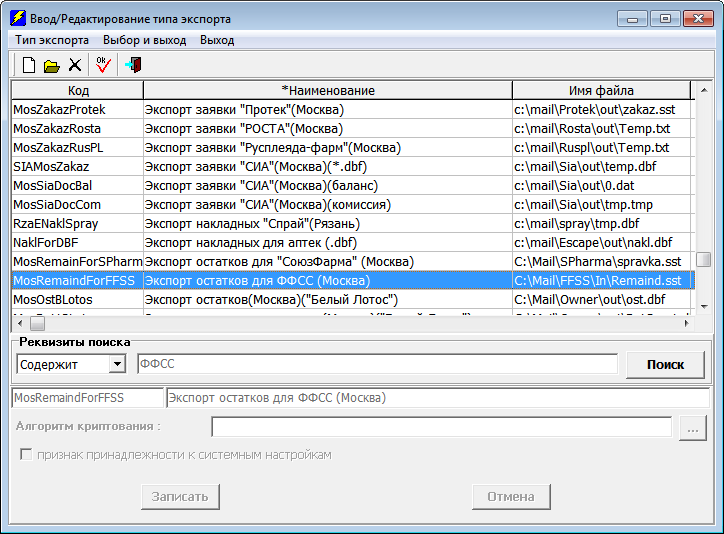Click the exit door toolbar icon

133,65
